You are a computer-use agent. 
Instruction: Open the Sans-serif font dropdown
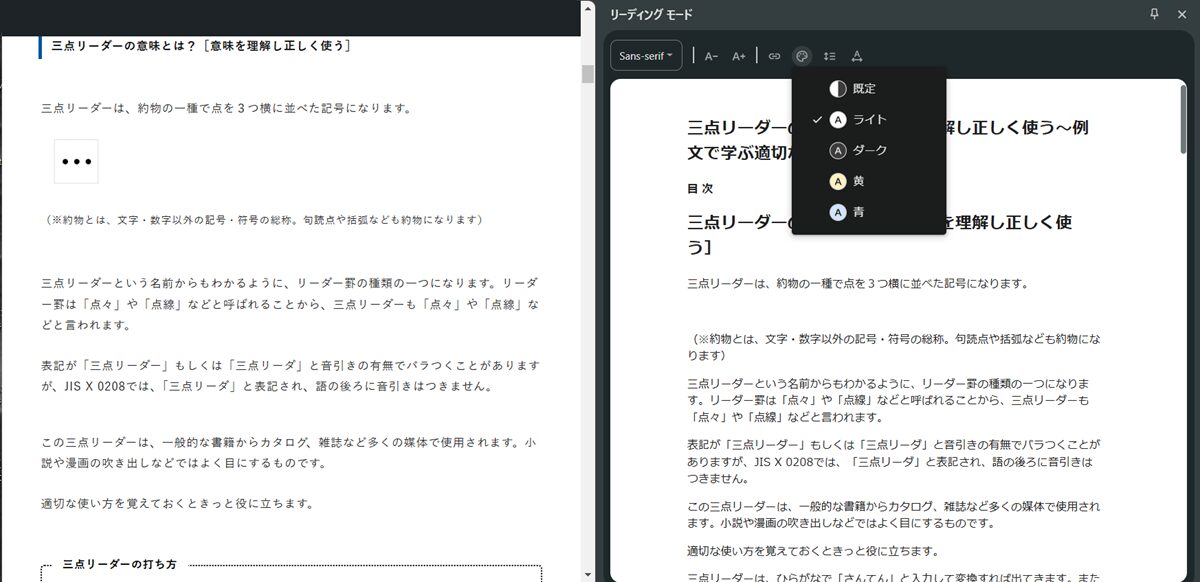[x=646, y=56]
